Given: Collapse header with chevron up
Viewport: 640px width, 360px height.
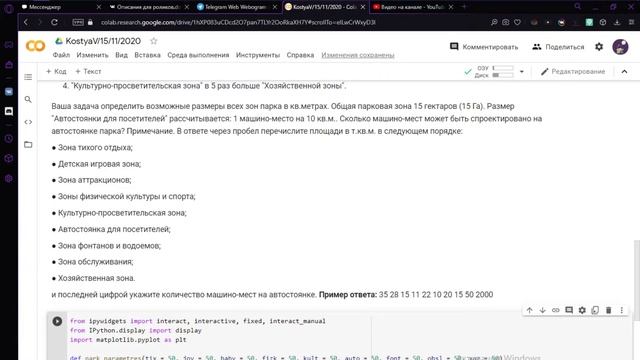Looking at the screenshot, I should (x=624, y=71).
